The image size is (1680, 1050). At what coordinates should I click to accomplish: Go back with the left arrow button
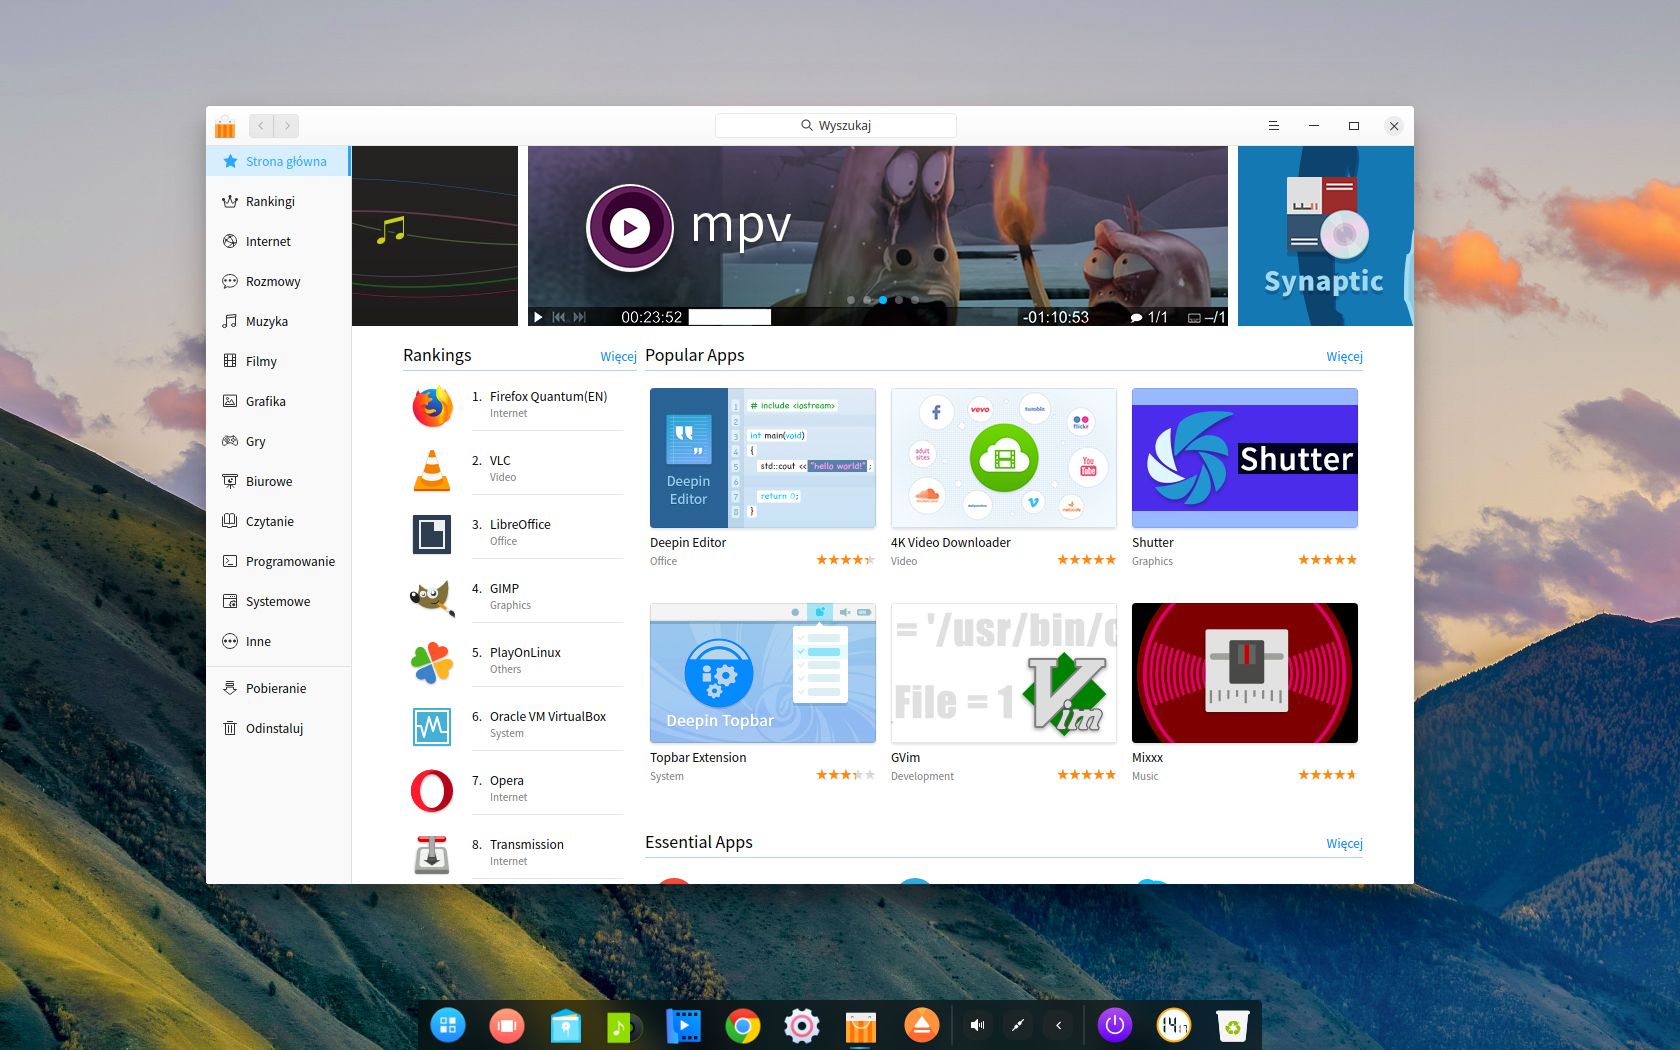(261, 126)
